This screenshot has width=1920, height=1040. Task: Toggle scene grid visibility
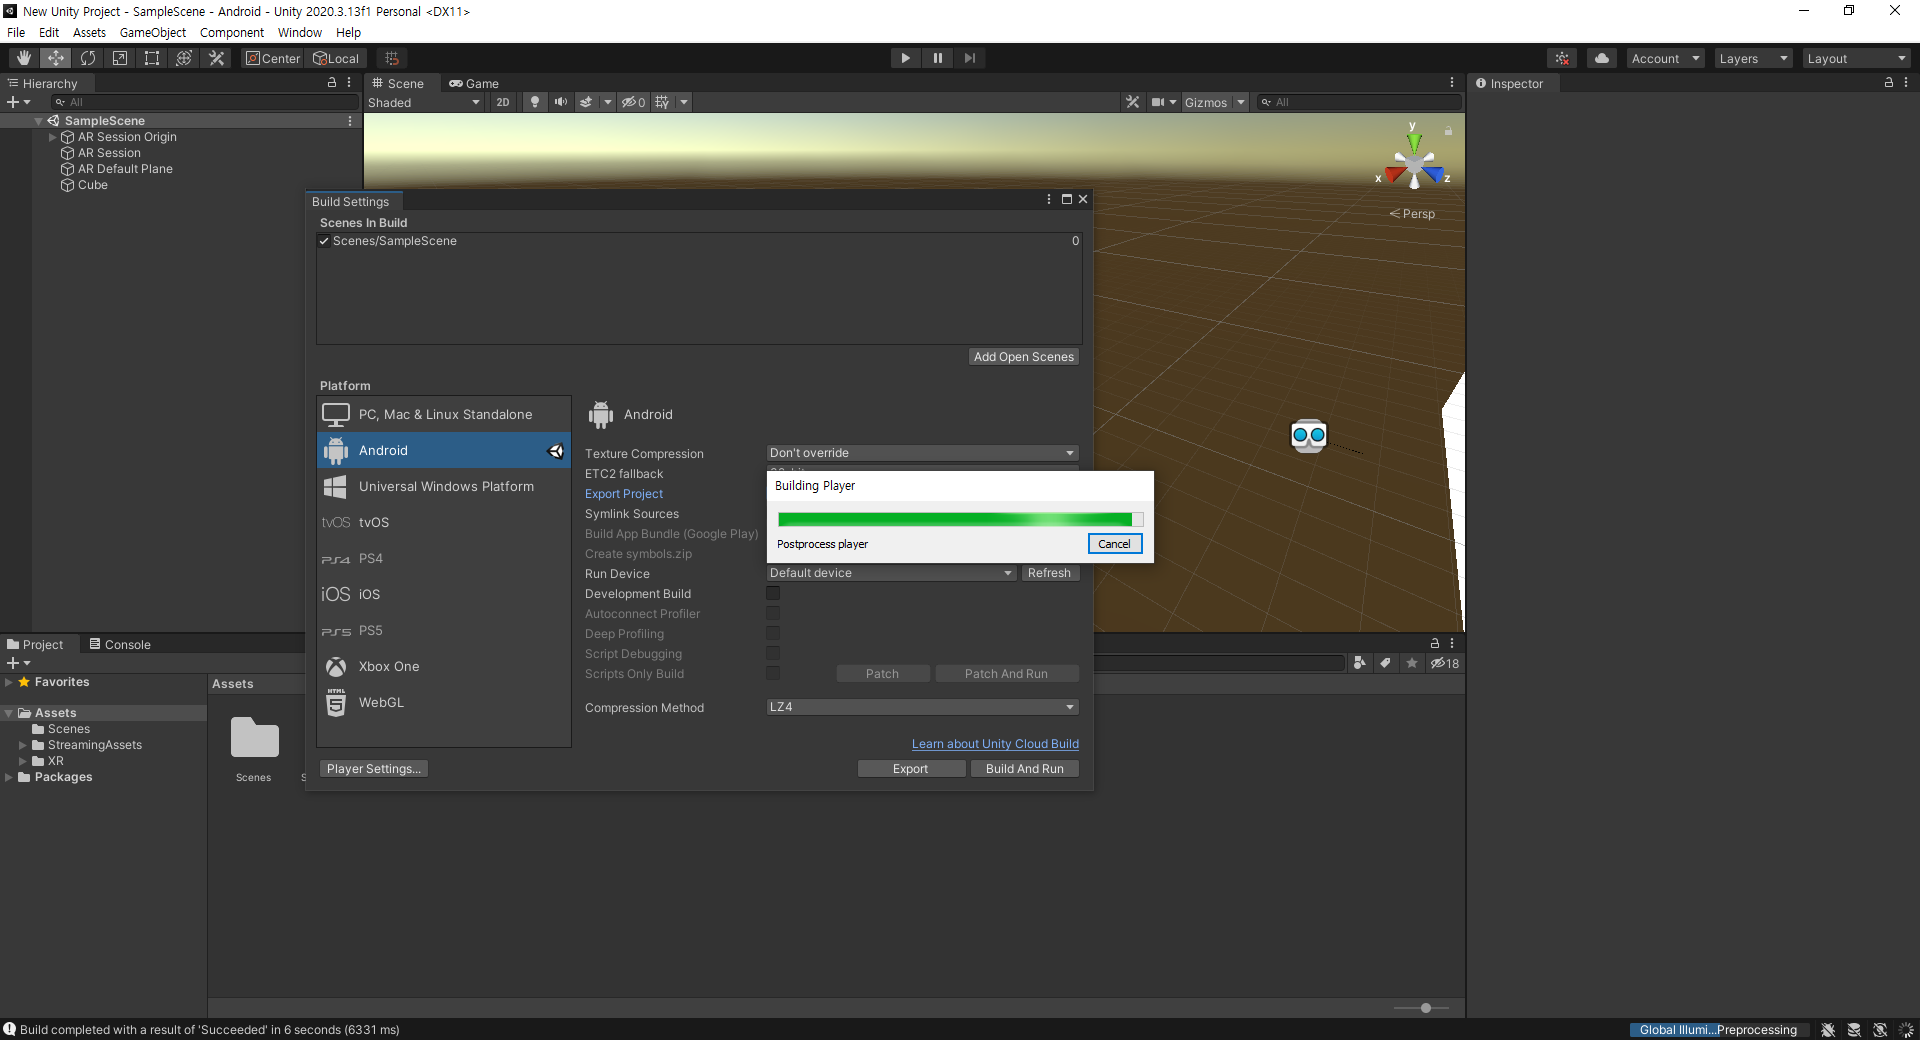[x=662, y=102]
